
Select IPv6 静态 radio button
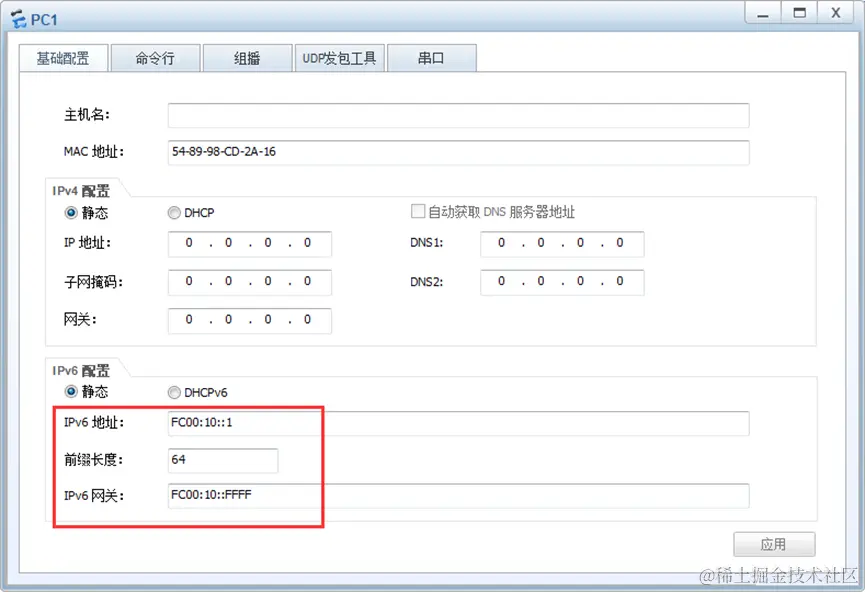pos(71,392)
